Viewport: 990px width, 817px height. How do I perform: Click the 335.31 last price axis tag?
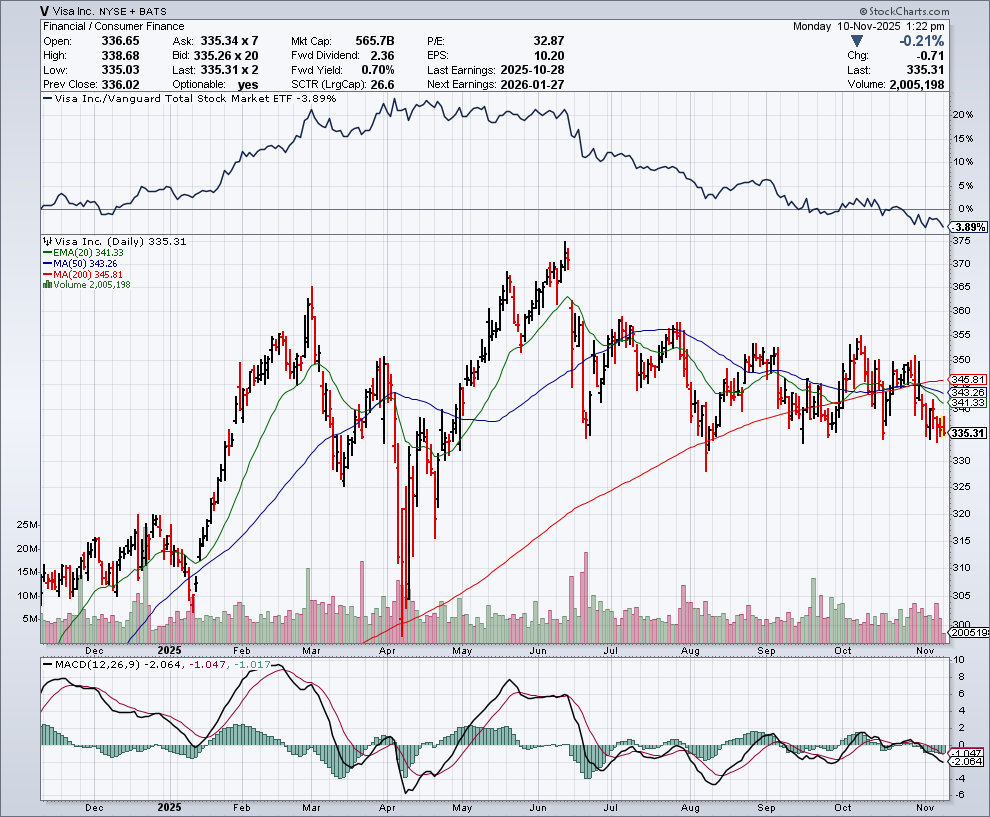[x=967, y=434]
